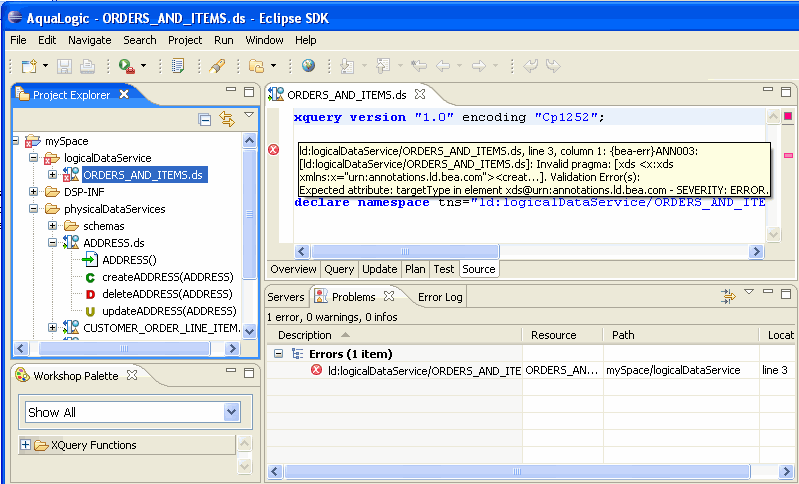The height and width of the screenshot is (484, 799).
Task: Click the back navigation arrow icon
Action: point(443,66)
